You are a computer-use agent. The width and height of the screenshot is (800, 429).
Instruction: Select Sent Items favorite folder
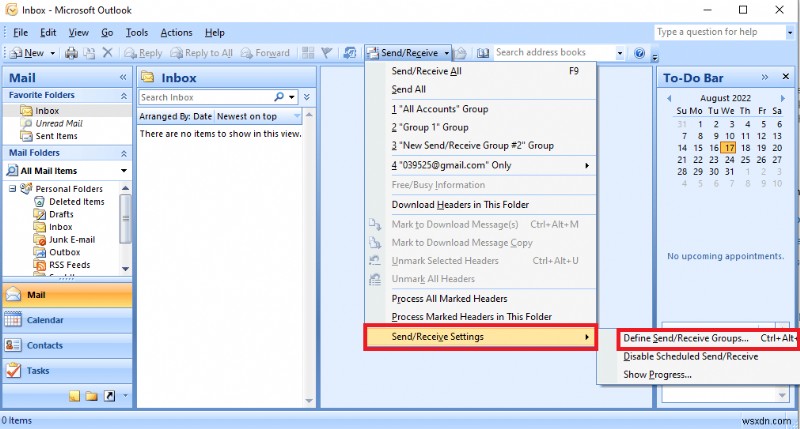[x=56, y=136]
